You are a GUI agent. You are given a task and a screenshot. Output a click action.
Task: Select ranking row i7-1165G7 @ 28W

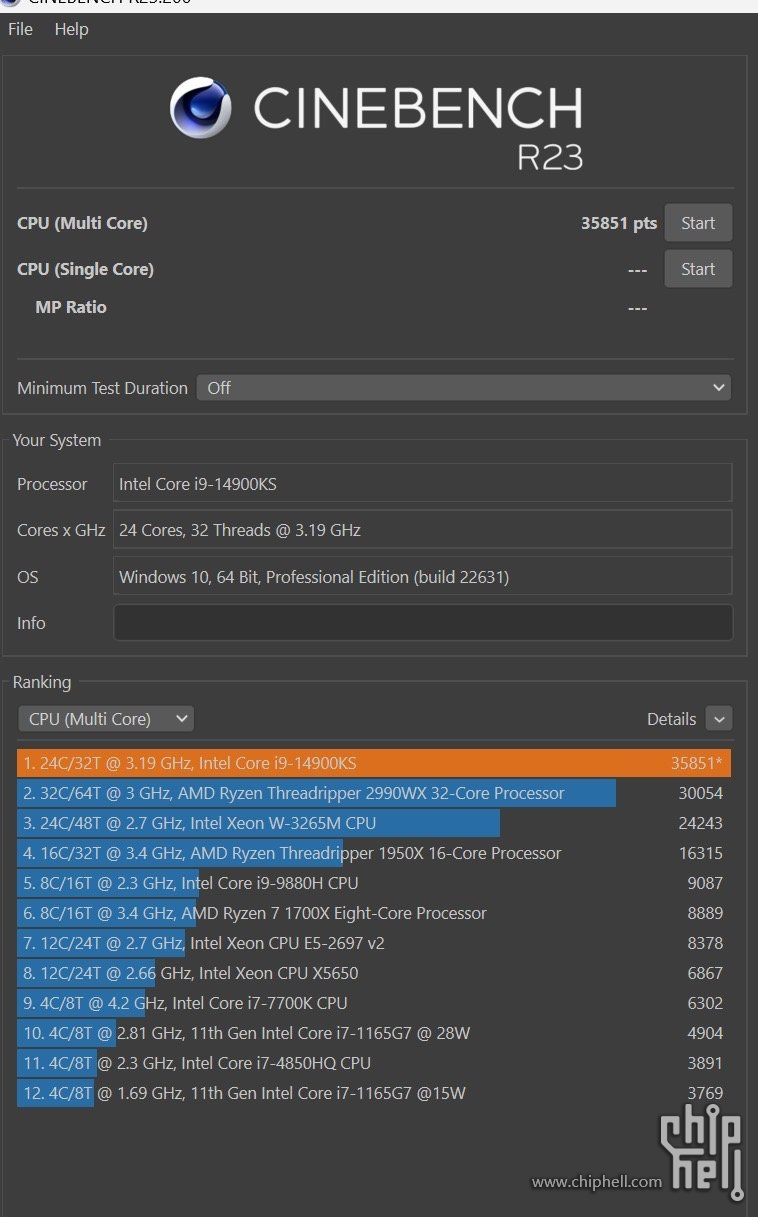(374, 1033)
